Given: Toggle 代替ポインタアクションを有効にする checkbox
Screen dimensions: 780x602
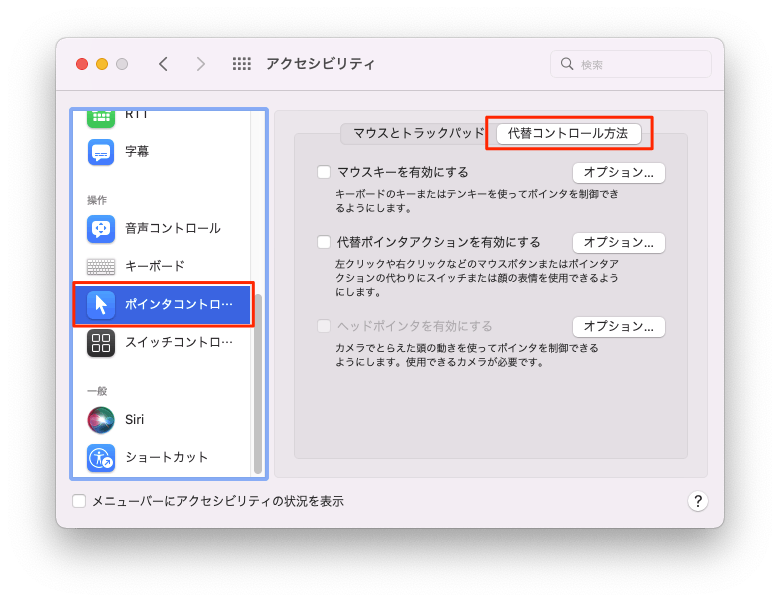Looking at the screenshot, I should [x=324, y=242].
